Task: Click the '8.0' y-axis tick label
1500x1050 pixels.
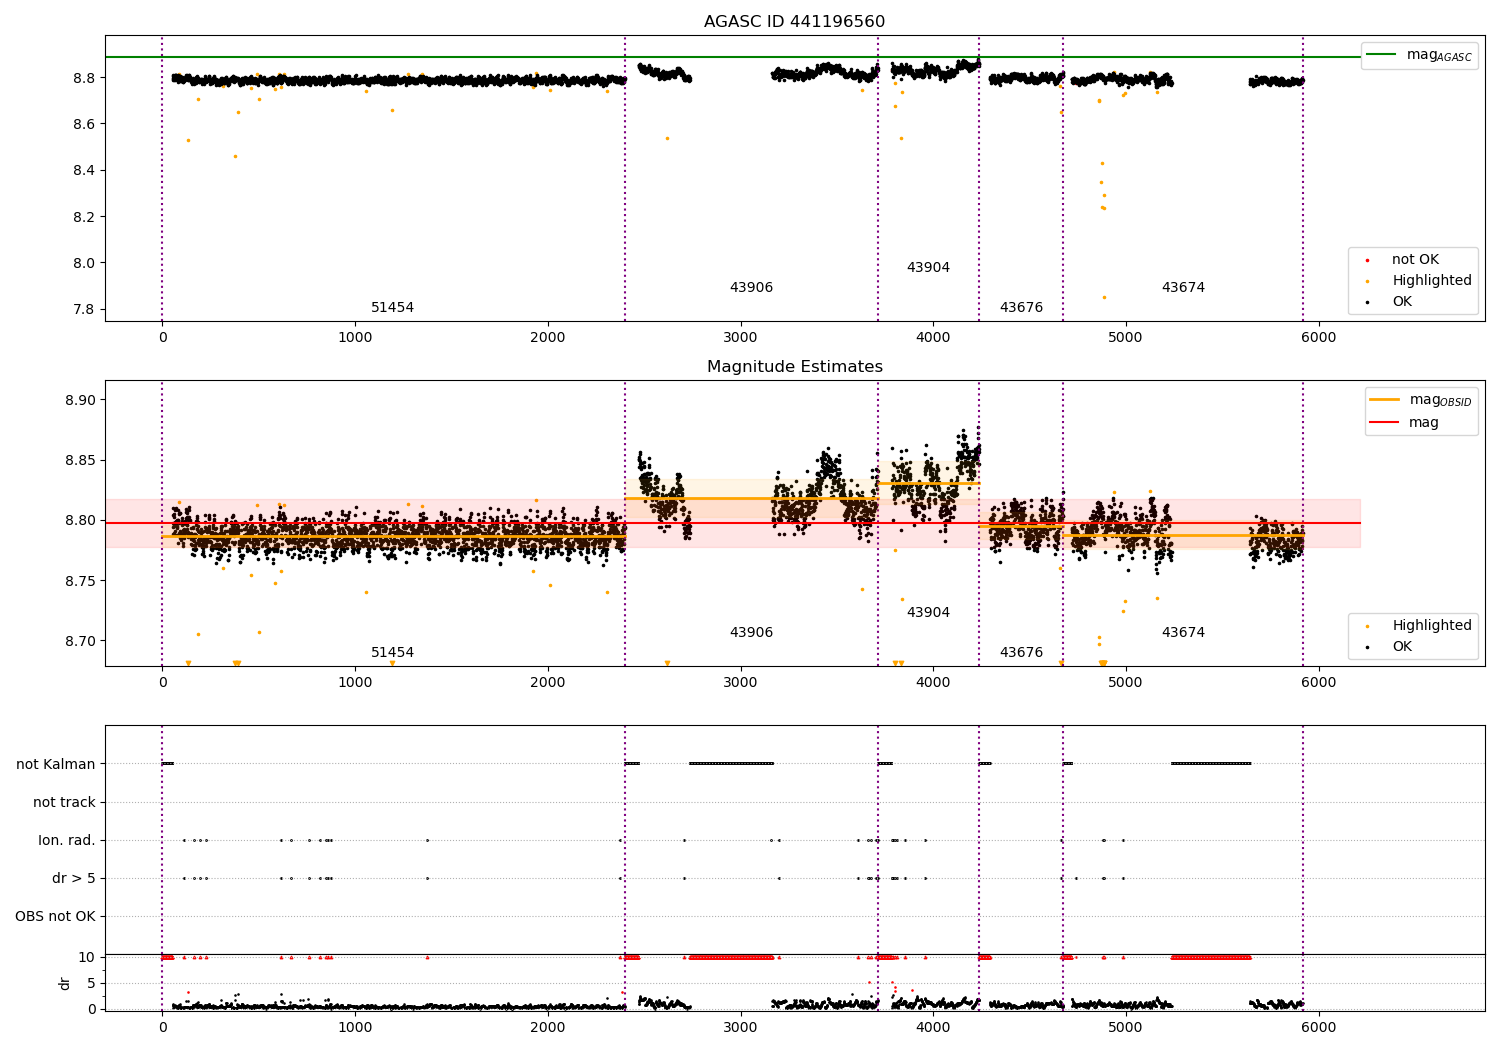Action: (84, 263)
